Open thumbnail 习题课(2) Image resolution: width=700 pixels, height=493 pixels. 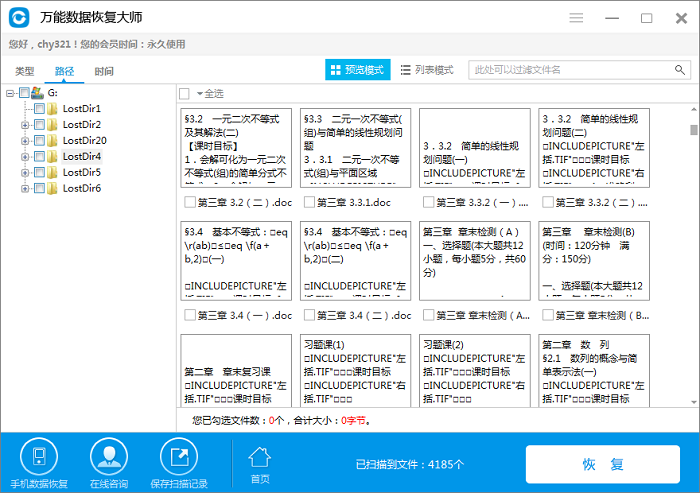475,370
